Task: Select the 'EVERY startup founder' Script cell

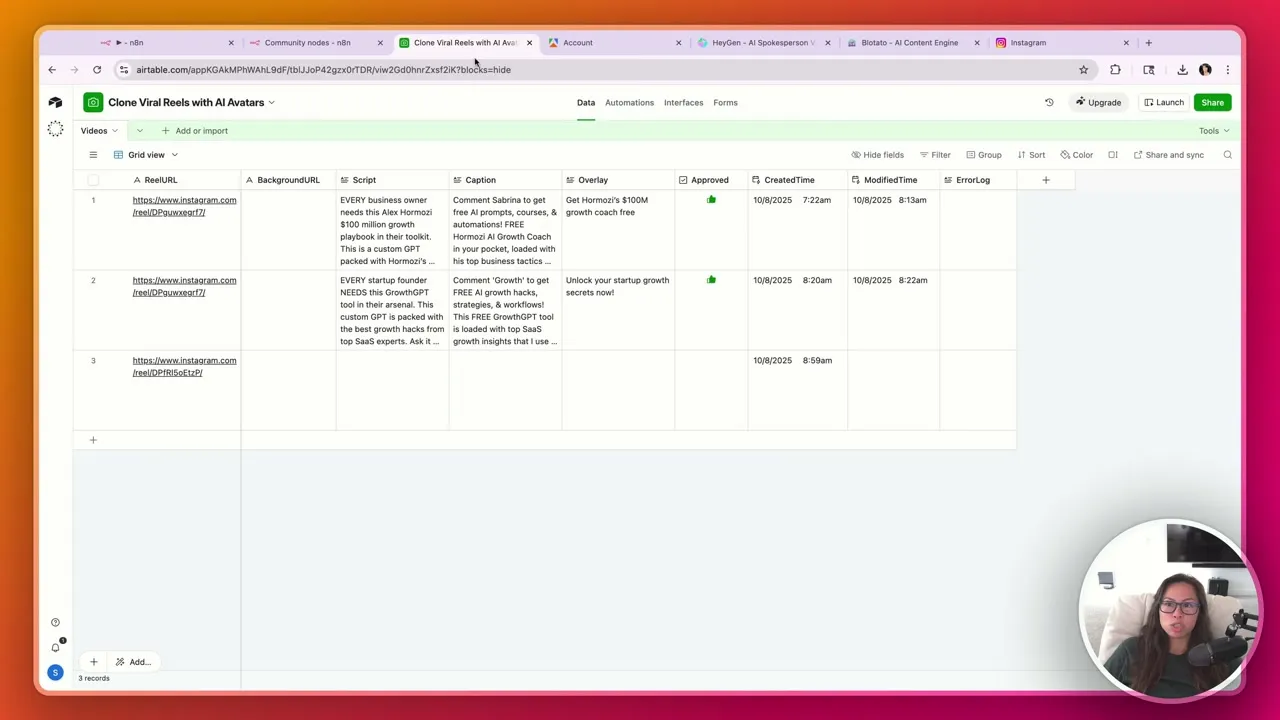Action: (x=392, y=310)
